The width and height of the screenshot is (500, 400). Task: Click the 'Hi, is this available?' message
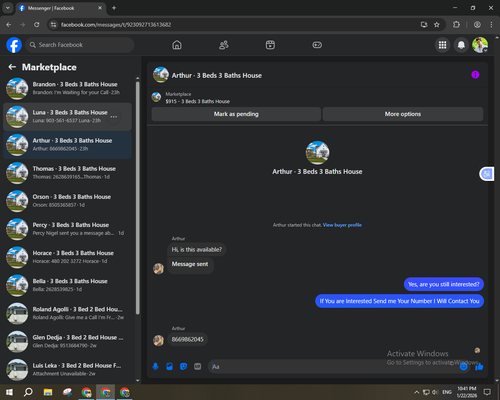tap(196, 250)
